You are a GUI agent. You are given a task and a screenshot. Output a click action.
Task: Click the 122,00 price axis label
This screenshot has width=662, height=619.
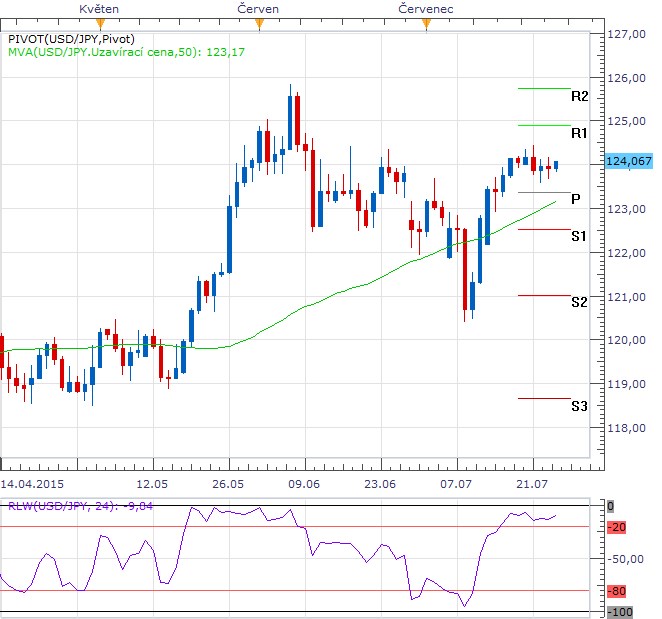(x=627, y=253)
